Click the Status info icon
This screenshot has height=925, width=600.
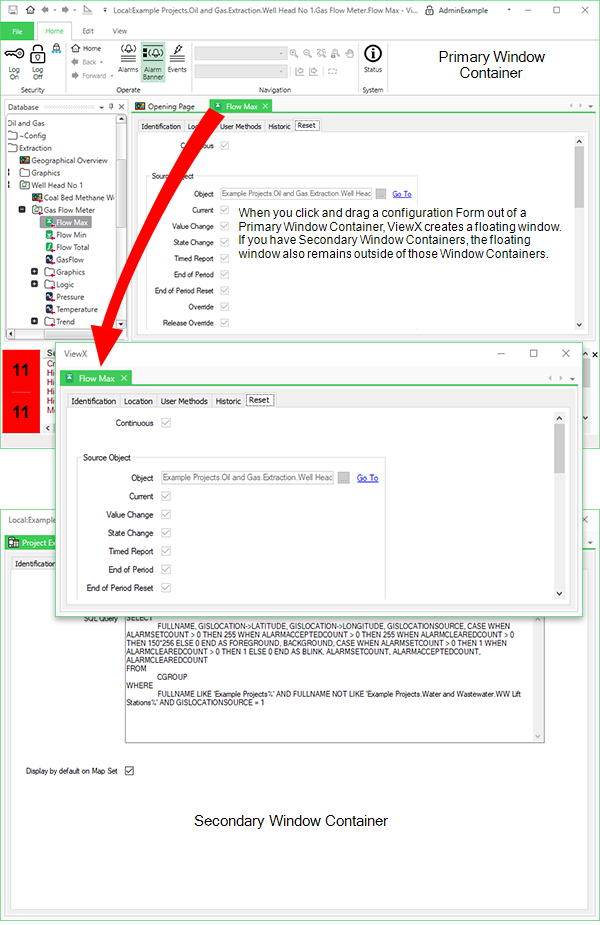pos(372,54)
